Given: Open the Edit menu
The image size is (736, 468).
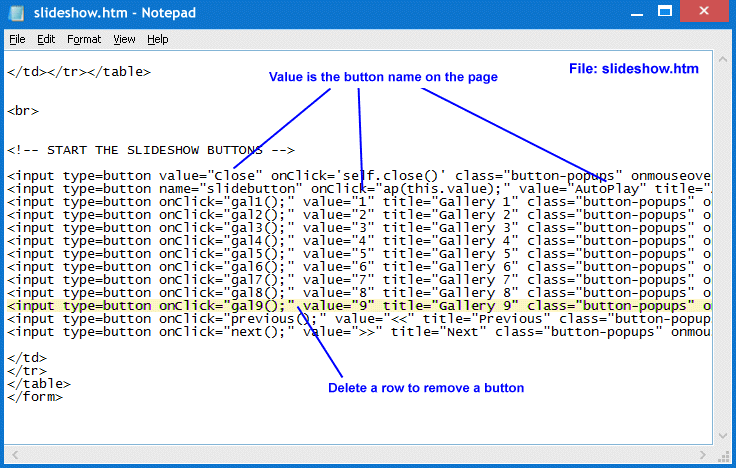Looking at the screenshot, I should [x=46, y=40].
